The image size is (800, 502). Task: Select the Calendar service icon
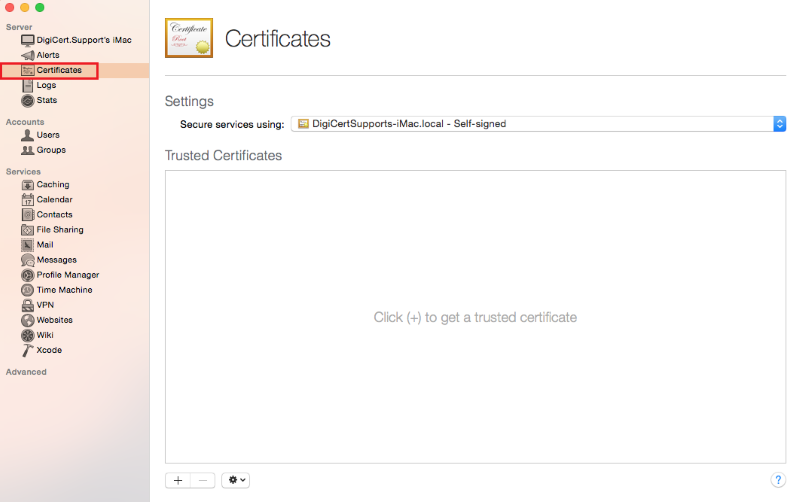pos(28,199)
